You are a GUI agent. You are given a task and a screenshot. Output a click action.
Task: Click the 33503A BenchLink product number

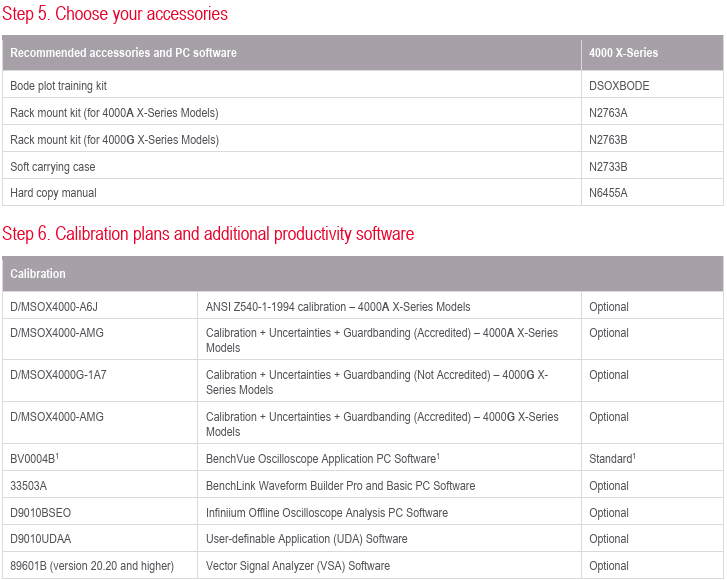coord(28,486)
